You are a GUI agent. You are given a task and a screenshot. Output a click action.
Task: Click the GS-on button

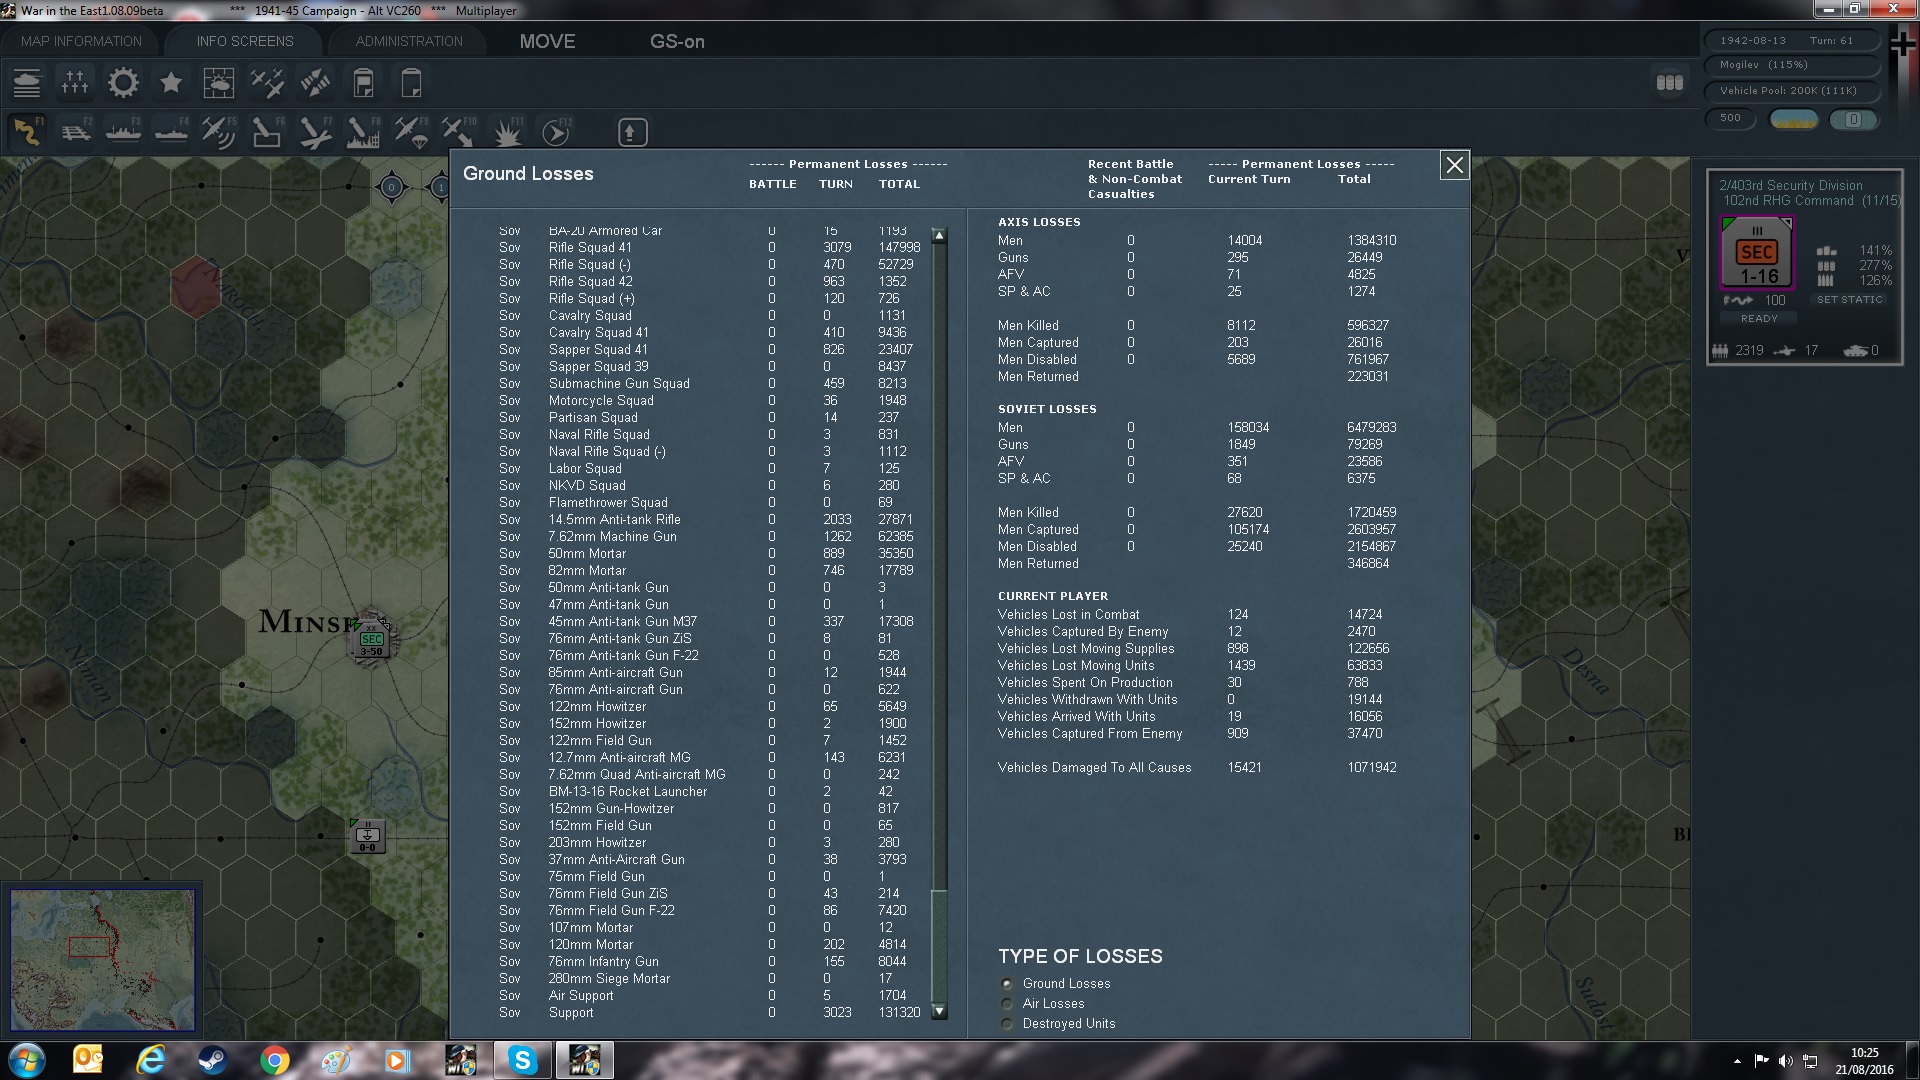pyautogui.click(x=677, y=42)
